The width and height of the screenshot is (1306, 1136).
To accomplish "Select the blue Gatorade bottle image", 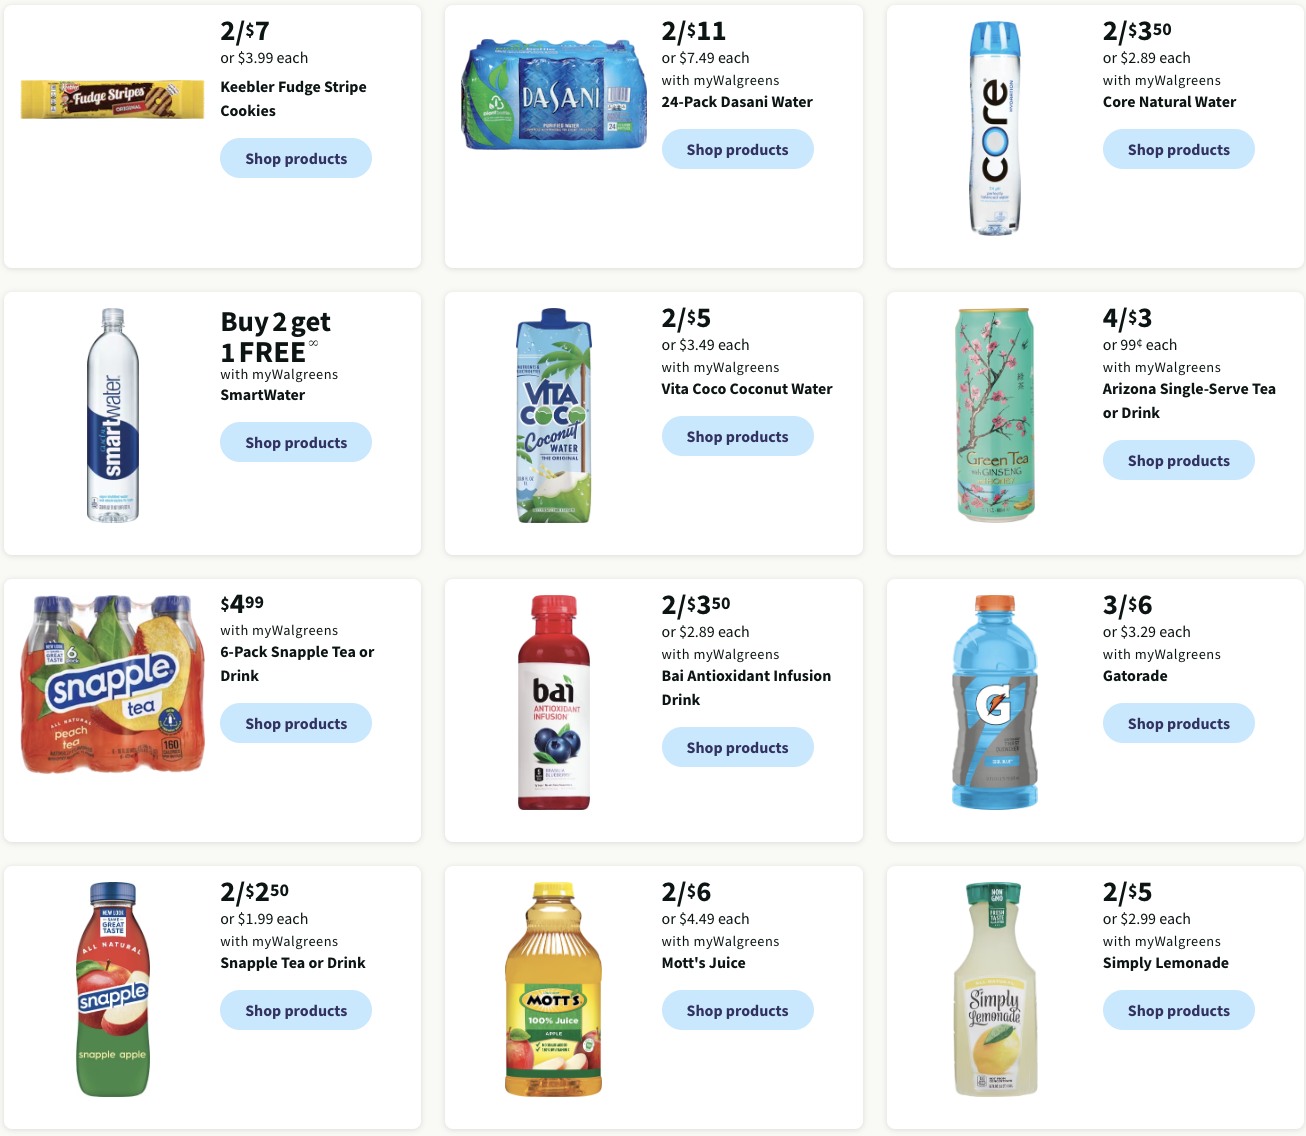I will coord(995,702).
